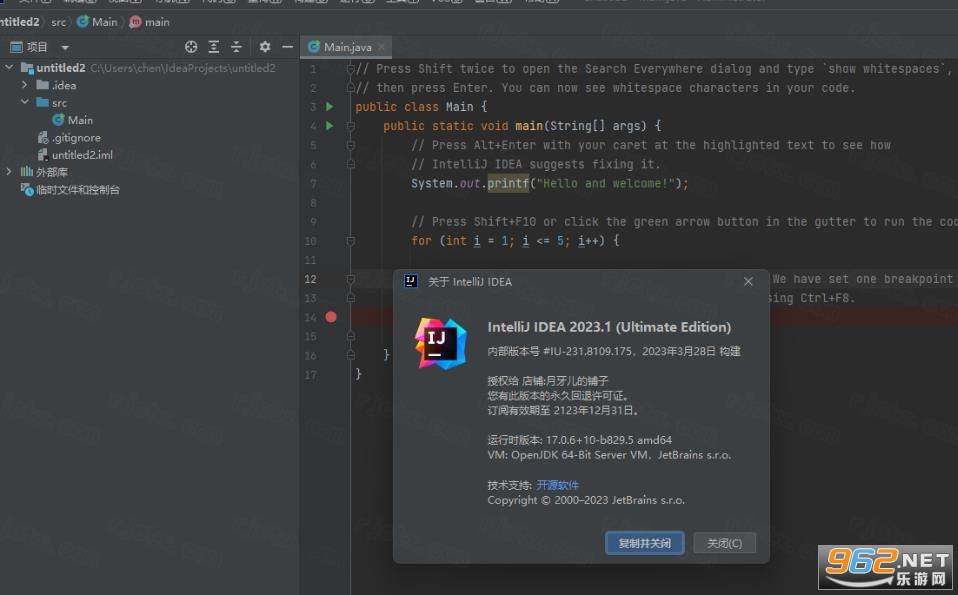Select the .gitignore file in project tree

tap(69, 137)
